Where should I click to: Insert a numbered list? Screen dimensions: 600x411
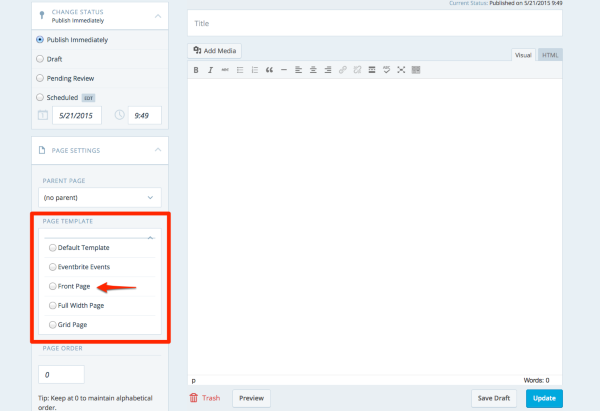coord(254,70)
